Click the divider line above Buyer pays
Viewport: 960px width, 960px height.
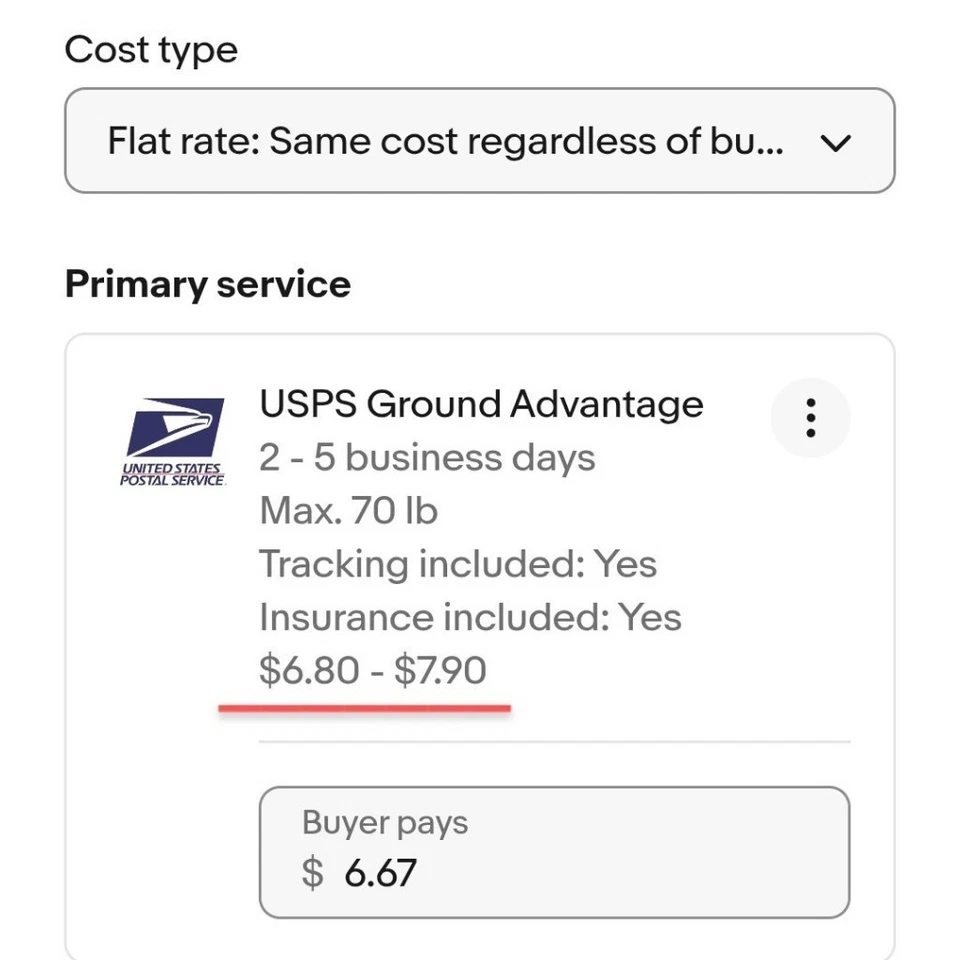(x=554, y=743)
